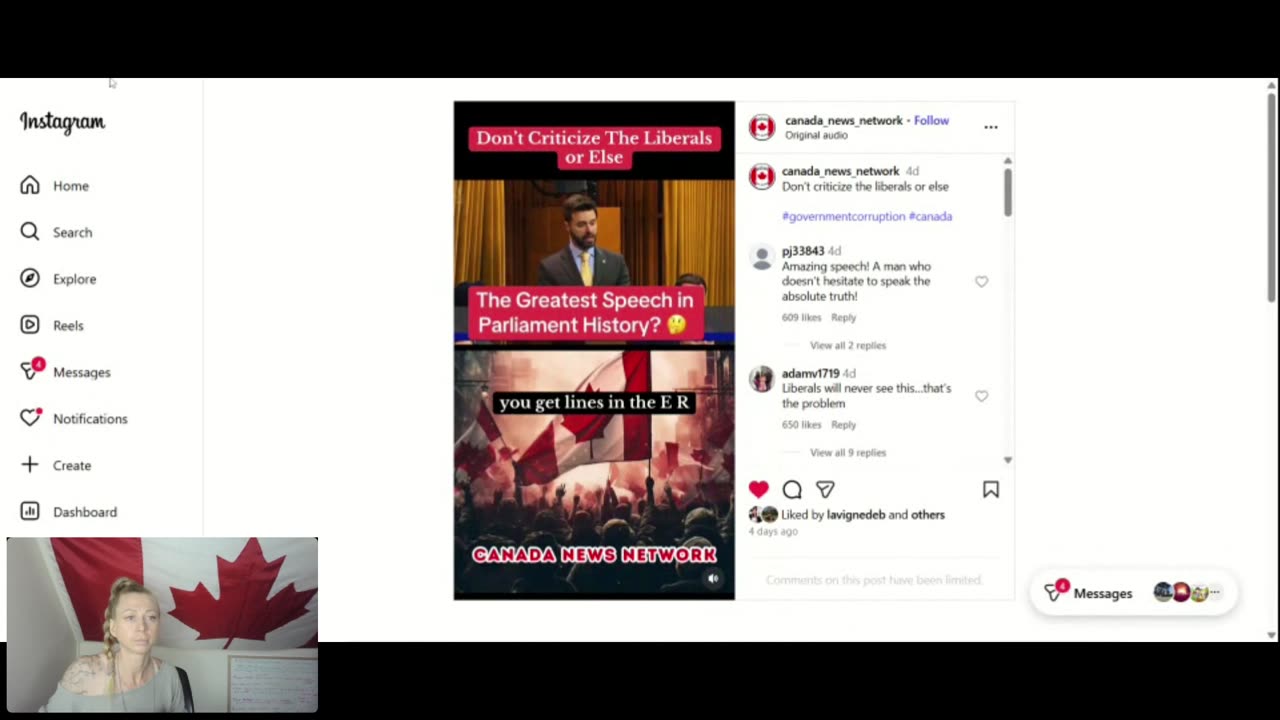Click the webcam overlay video
The width and height of the screenshot is (1280, 720).
pos(162,625)
